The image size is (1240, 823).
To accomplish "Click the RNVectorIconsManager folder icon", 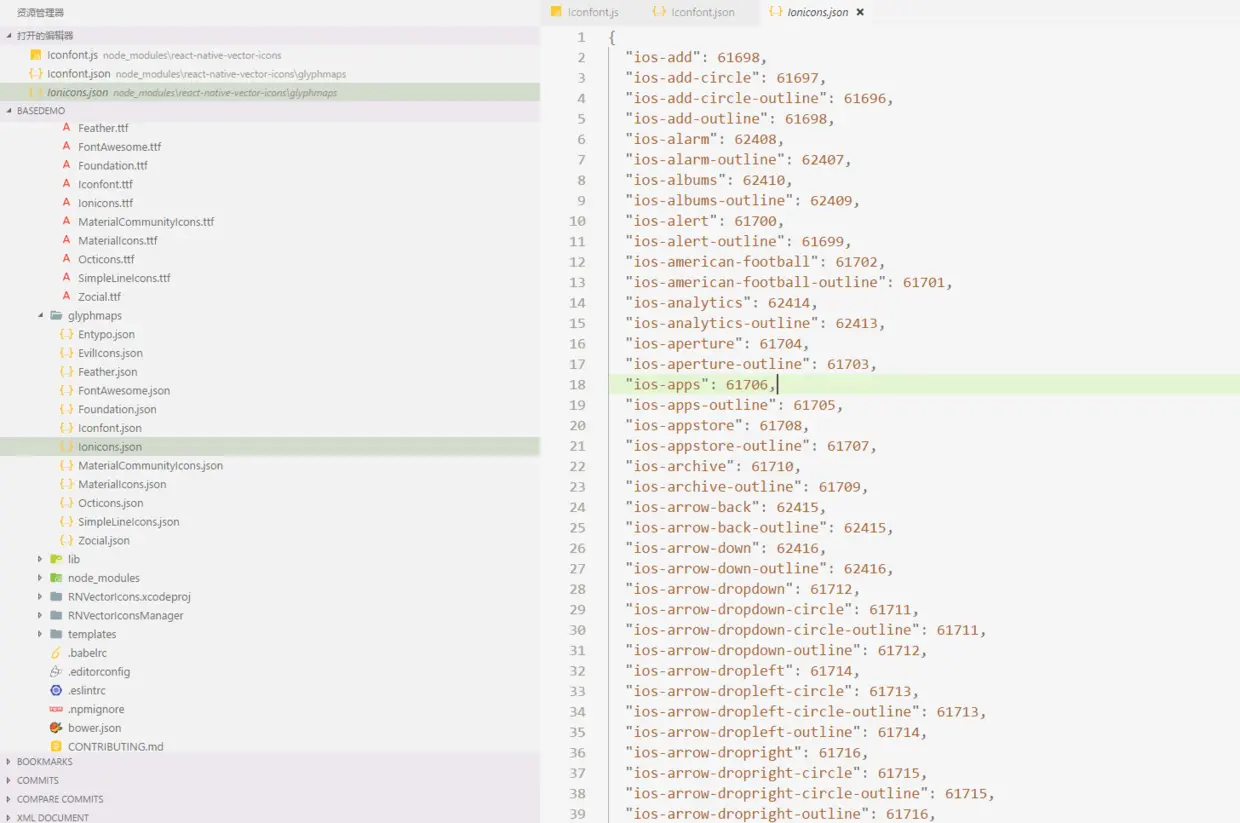I will click(x=56, y=616).
